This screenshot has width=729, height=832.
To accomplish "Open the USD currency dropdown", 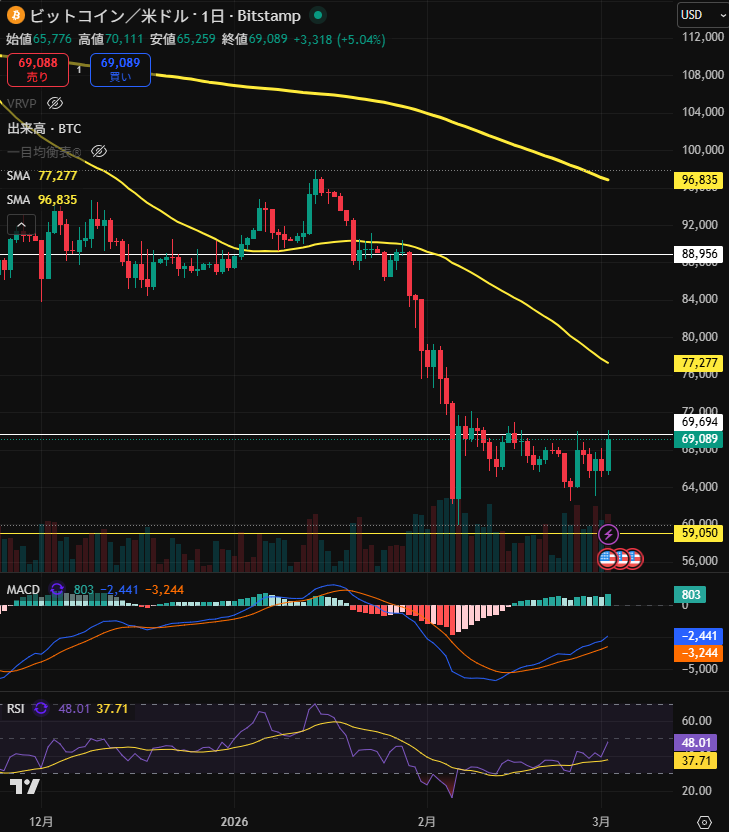I will point(697,15).
